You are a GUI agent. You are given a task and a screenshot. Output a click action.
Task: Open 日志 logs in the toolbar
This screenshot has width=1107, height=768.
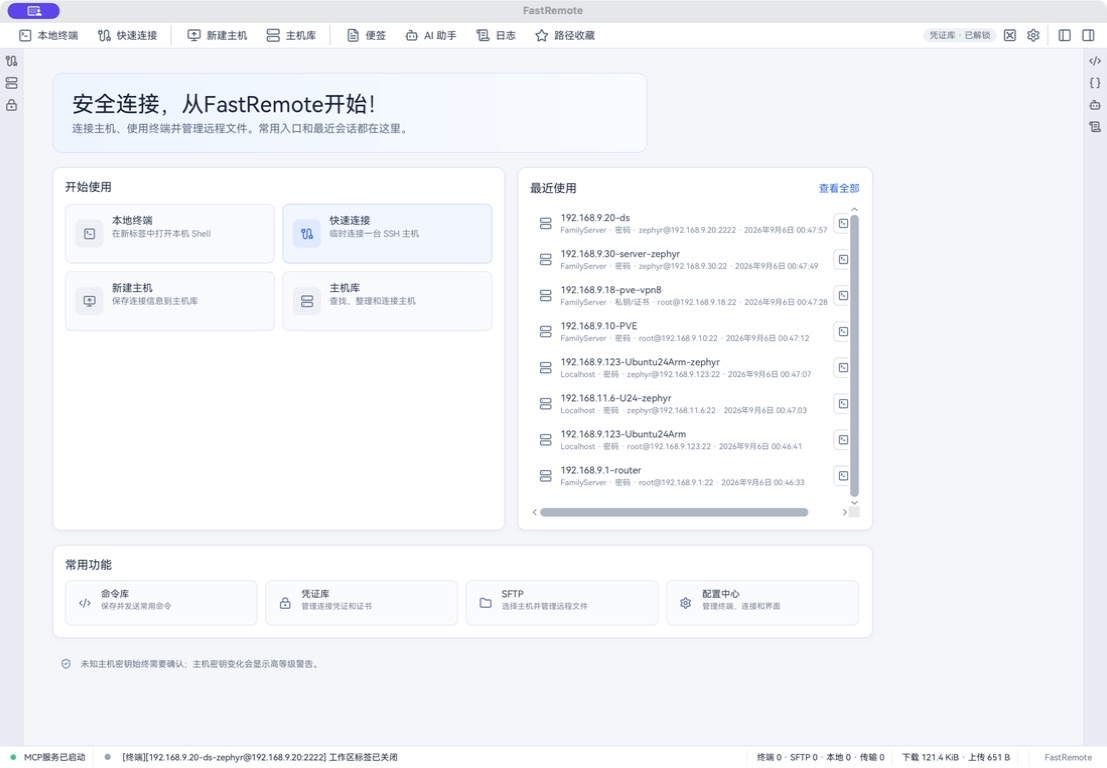click(x=496, y=35)
